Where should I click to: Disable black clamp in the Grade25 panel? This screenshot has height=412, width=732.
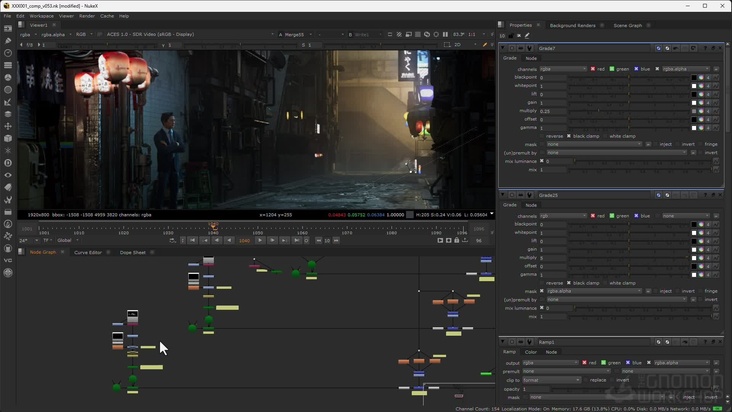coord(569,283)
